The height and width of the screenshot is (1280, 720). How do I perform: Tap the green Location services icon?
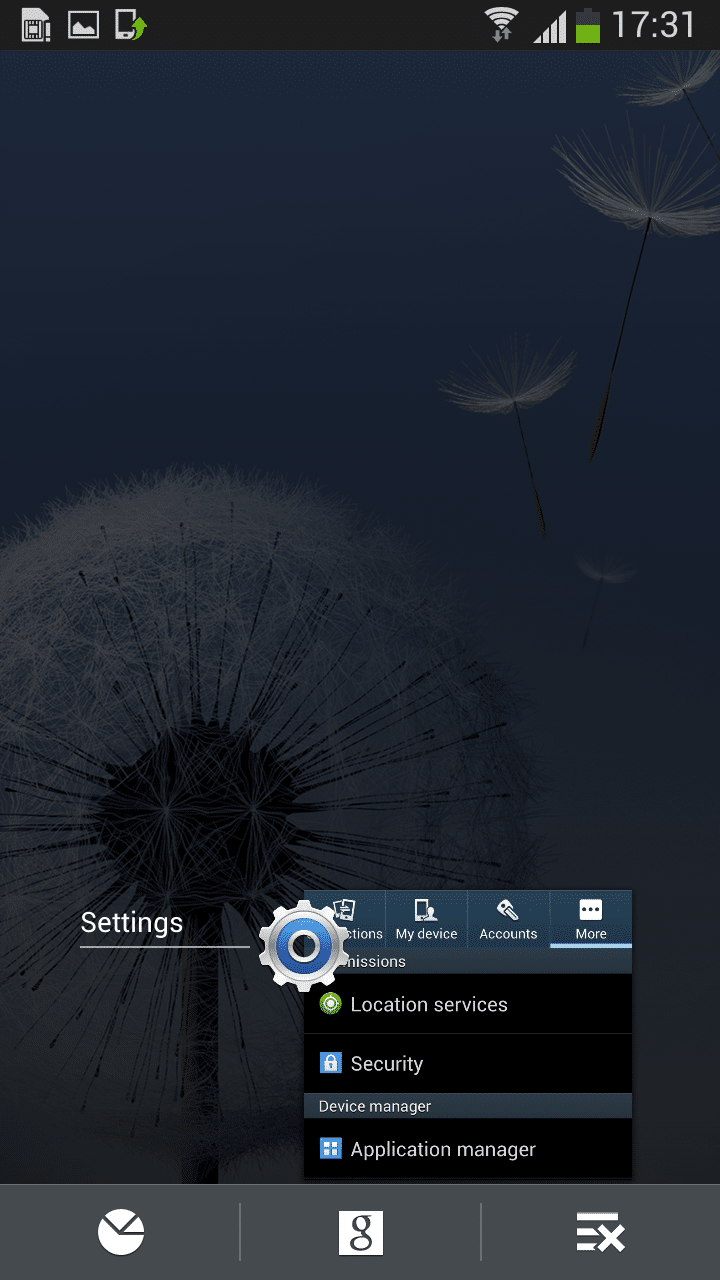pos(330,1004)
